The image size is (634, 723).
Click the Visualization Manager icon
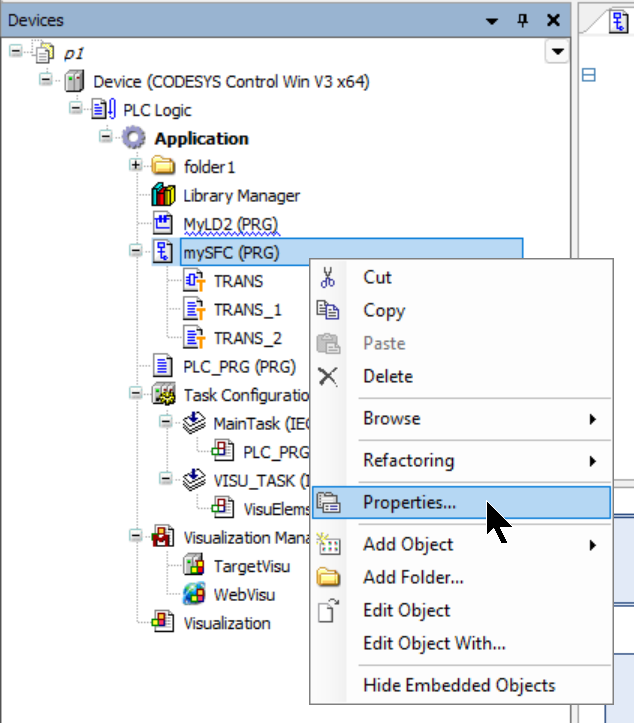[163, 536]
